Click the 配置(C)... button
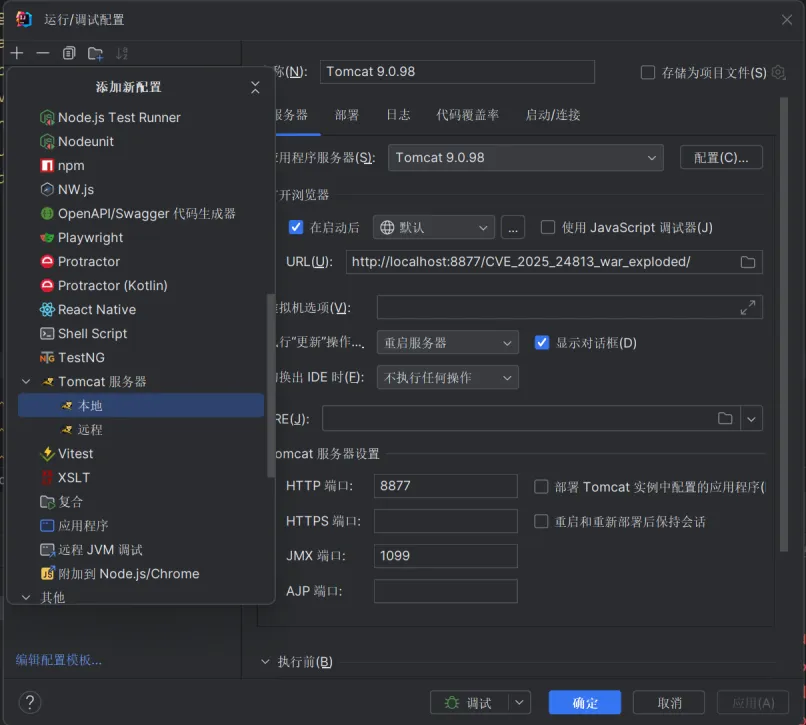Viewport: 806px width, 725px height. coord(721,157)
